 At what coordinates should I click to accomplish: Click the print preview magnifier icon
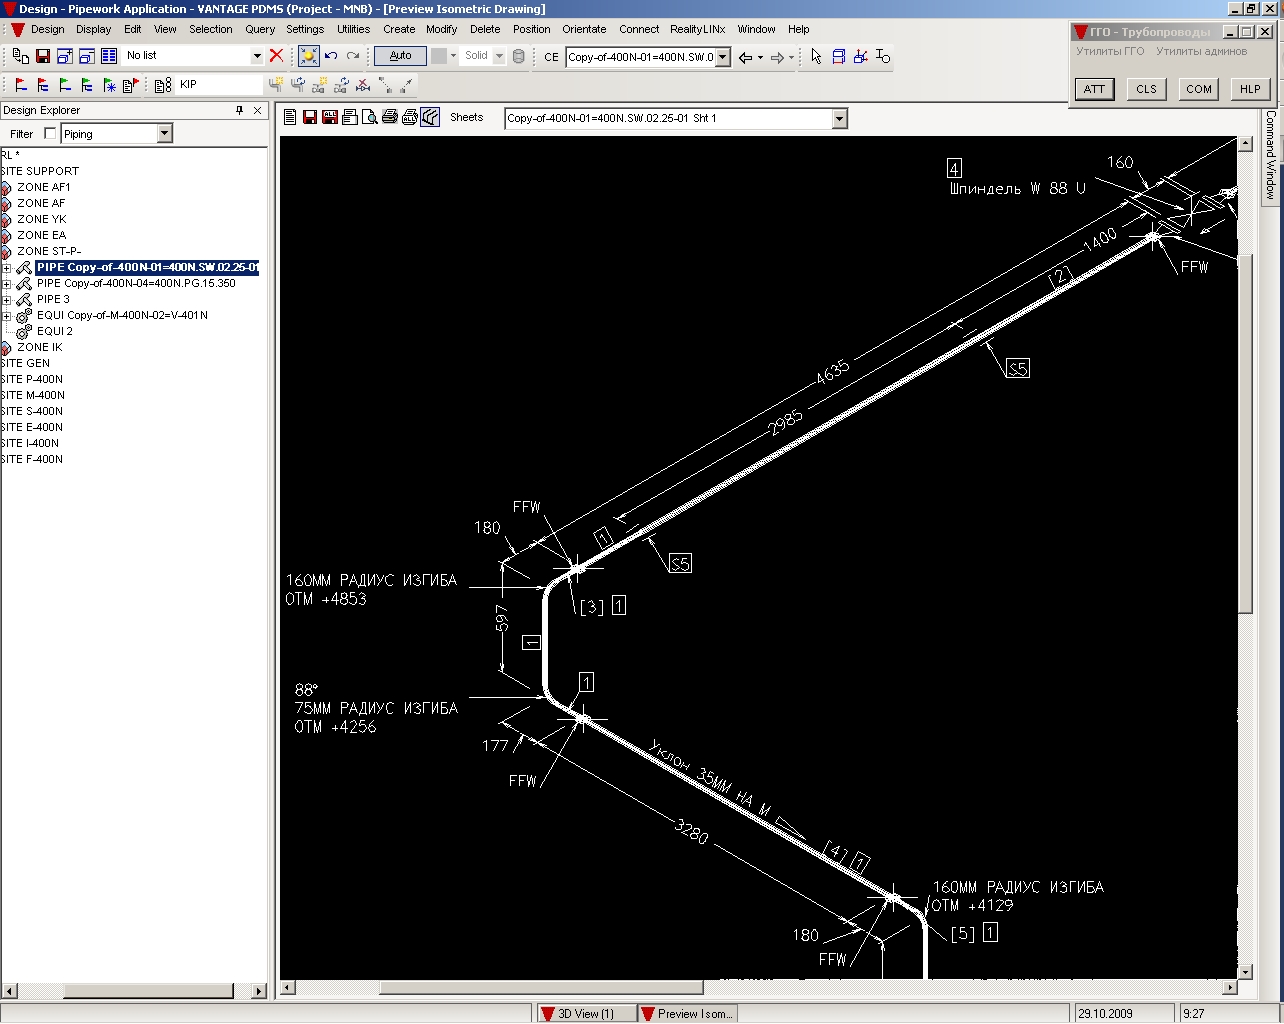370,117
